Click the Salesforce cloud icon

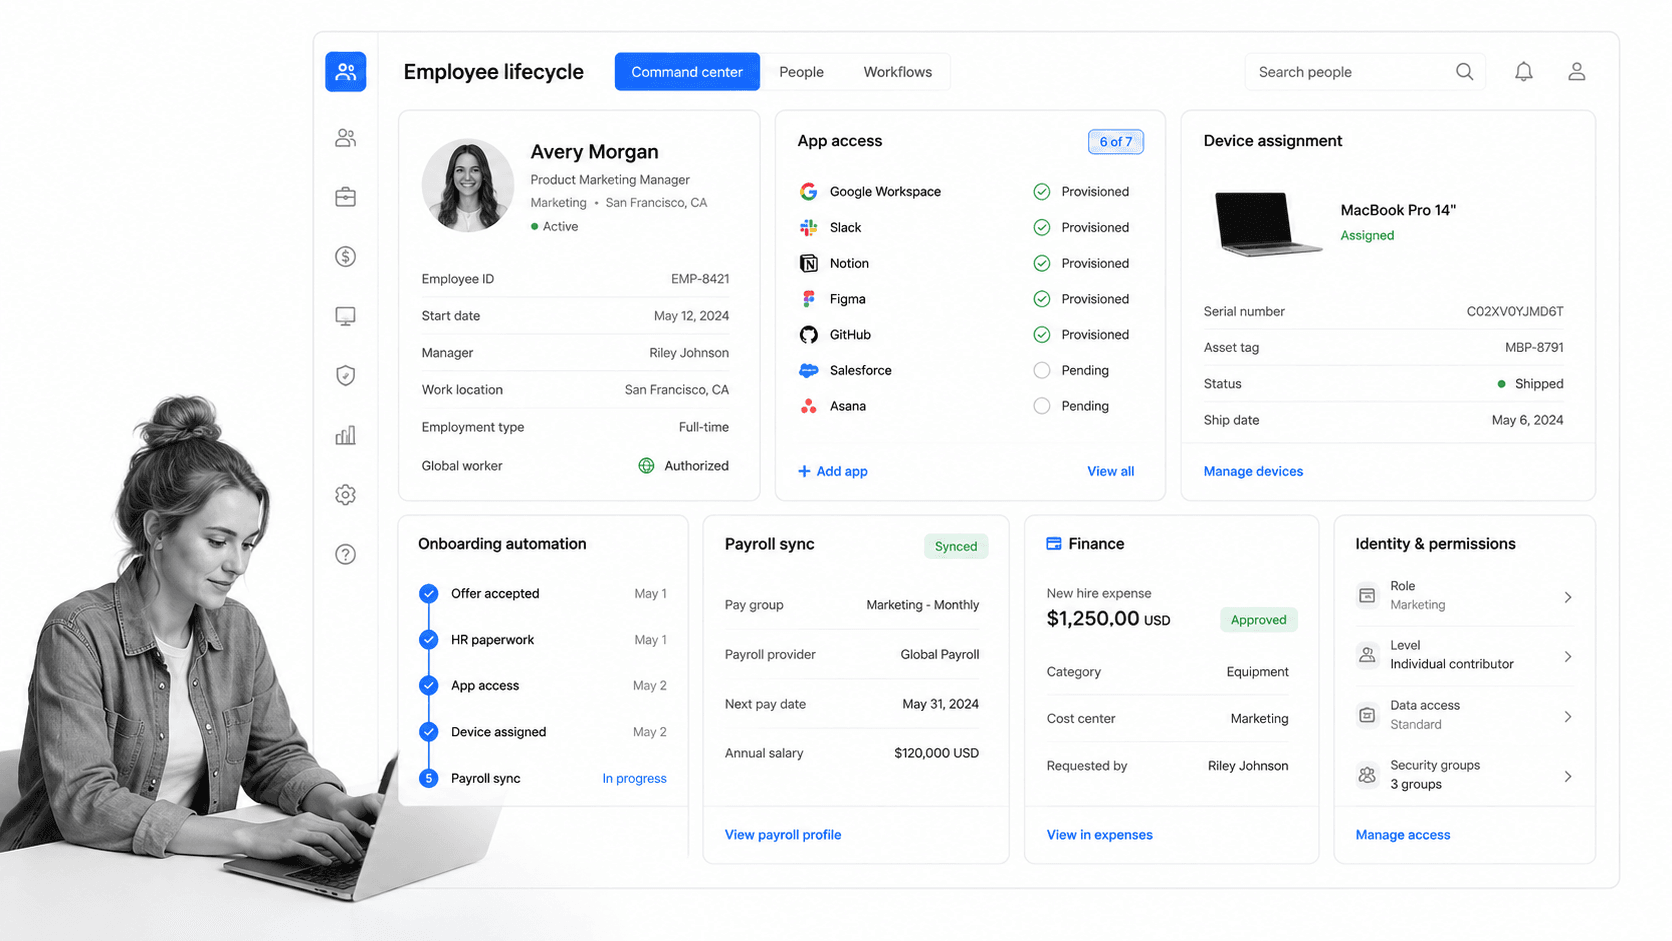click(x=808, y=371)
